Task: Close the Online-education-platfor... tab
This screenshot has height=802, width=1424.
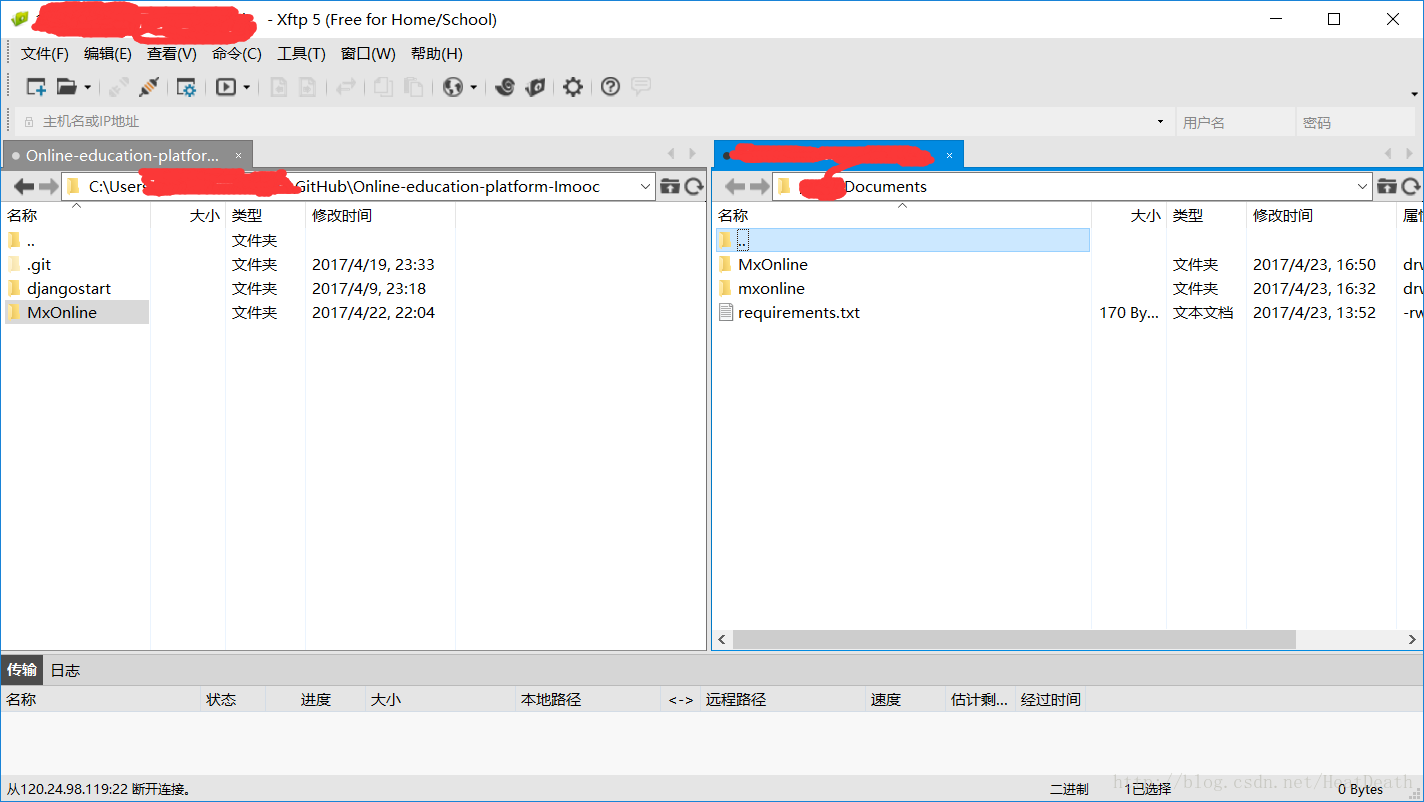Action: click(x=238, y=155)
